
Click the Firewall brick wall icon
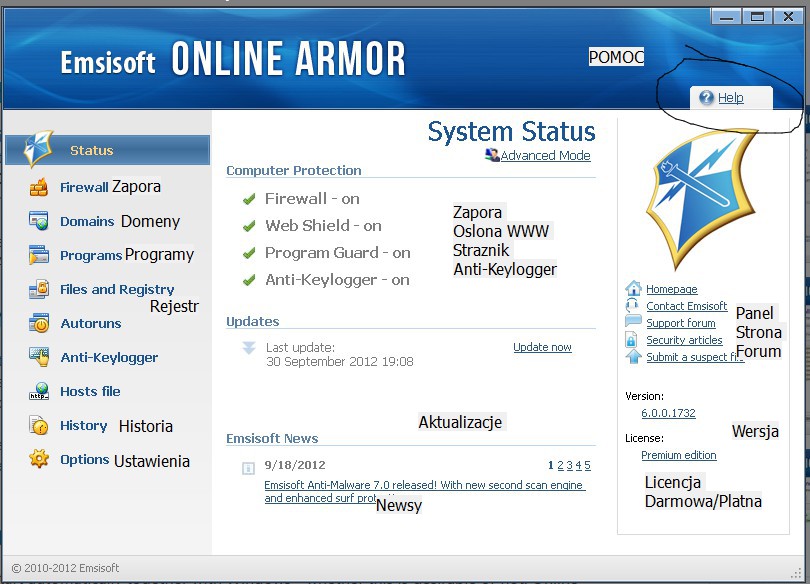coord(39,187)
